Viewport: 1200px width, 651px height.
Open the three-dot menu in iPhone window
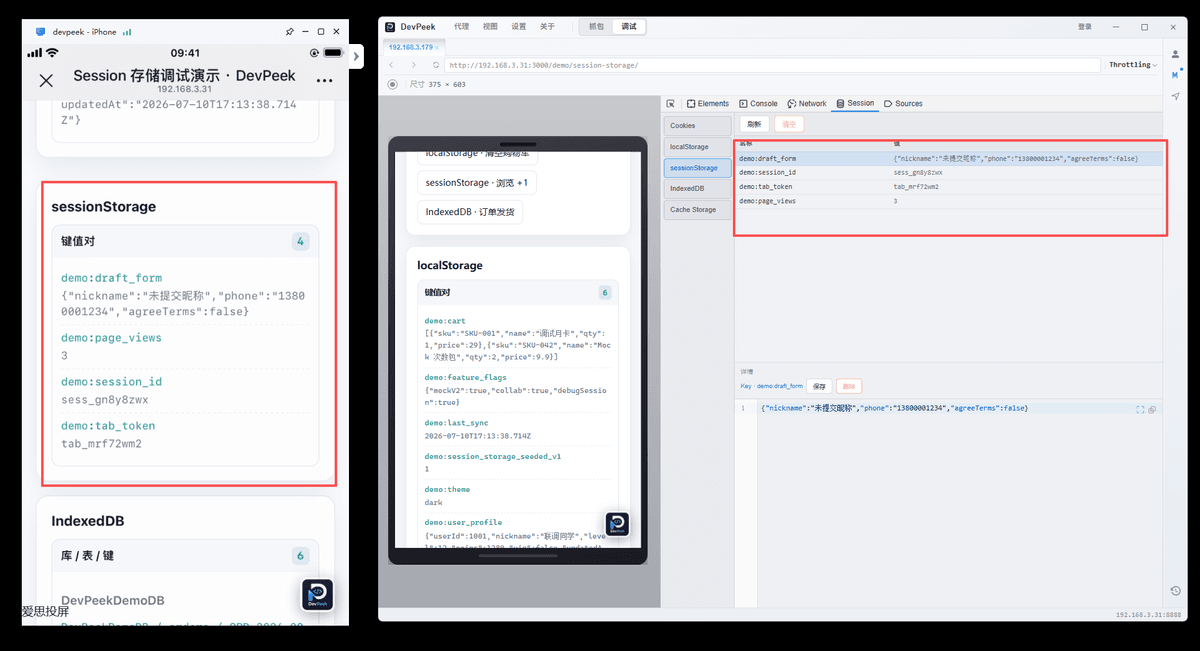click(324, 81)
